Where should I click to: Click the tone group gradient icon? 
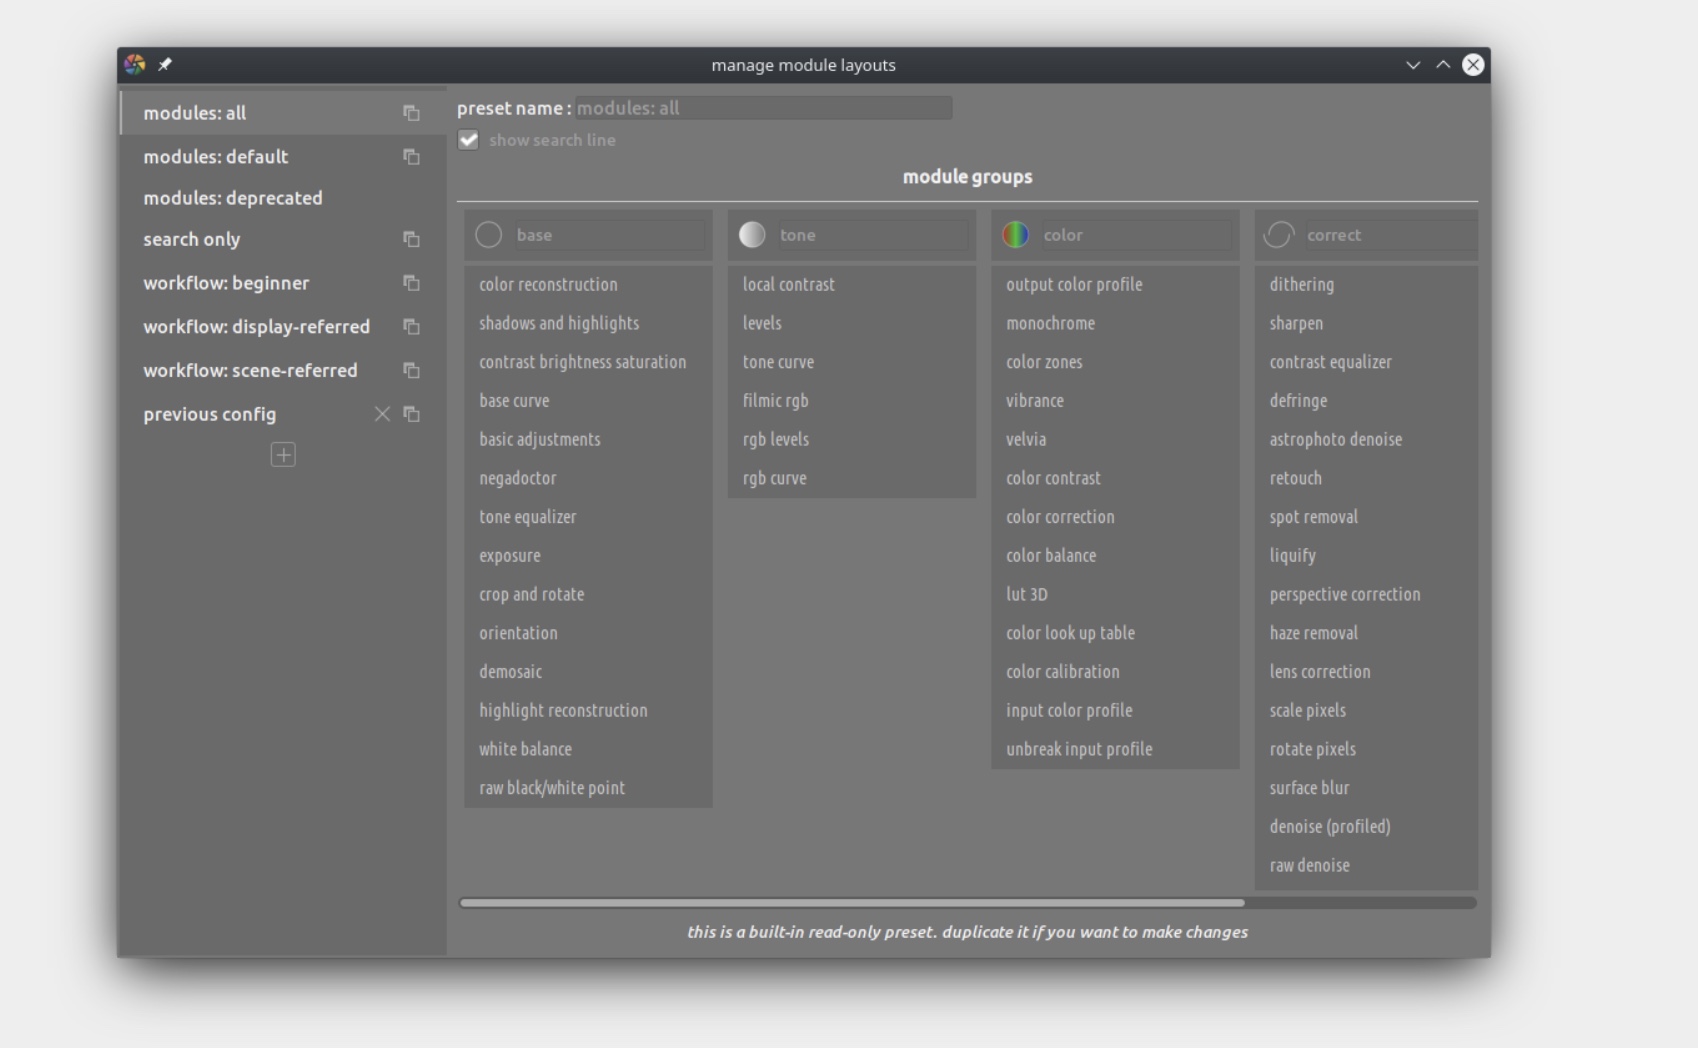(x=752, y=235)
